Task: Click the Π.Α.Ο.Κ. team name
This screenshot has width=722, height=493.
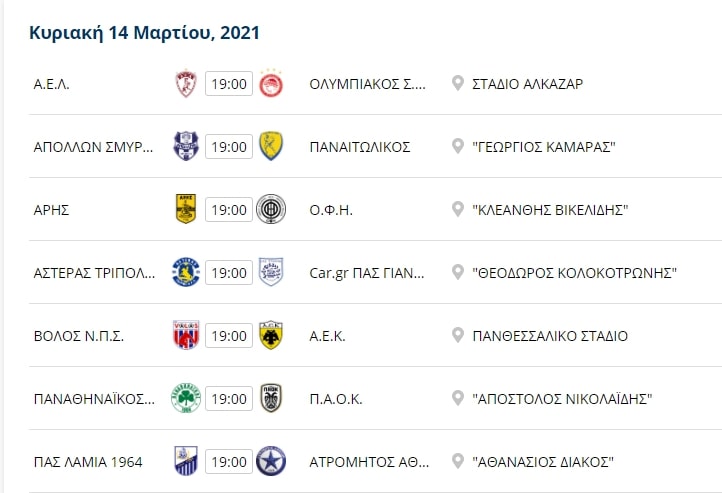Action: point(336,399)
